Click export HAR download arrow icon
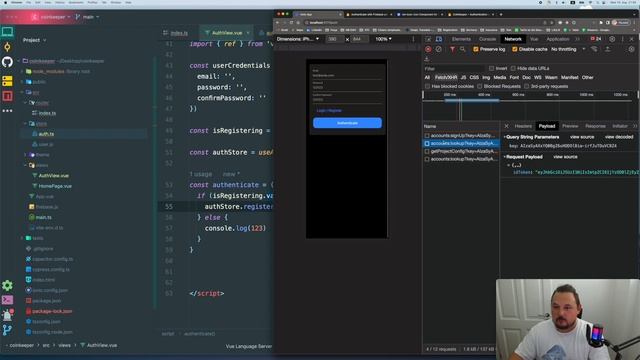 click(427, 59)
